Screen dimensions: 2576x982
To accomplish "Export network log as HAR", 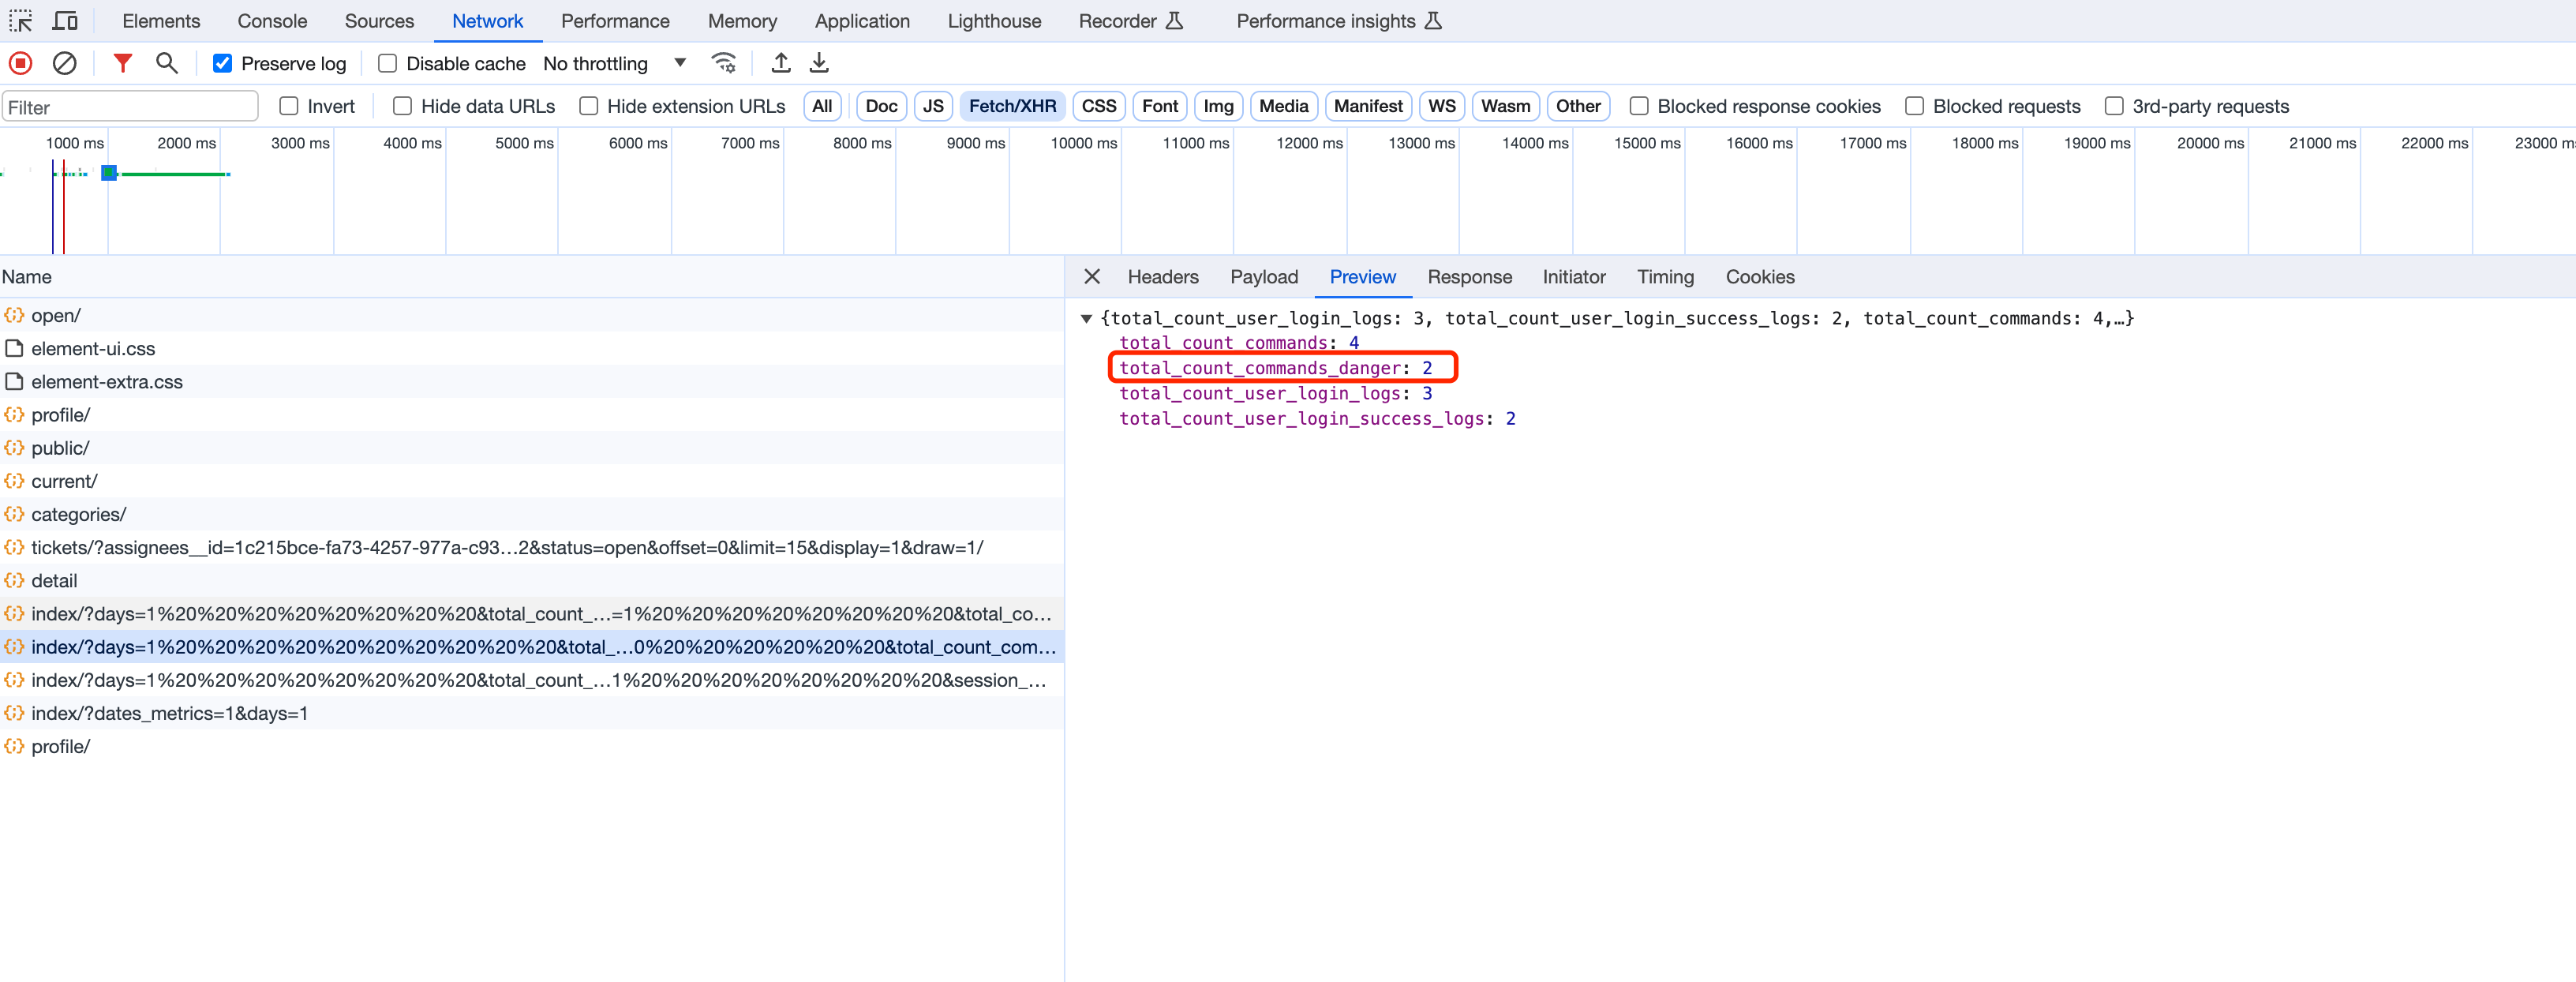I will 819,62.
